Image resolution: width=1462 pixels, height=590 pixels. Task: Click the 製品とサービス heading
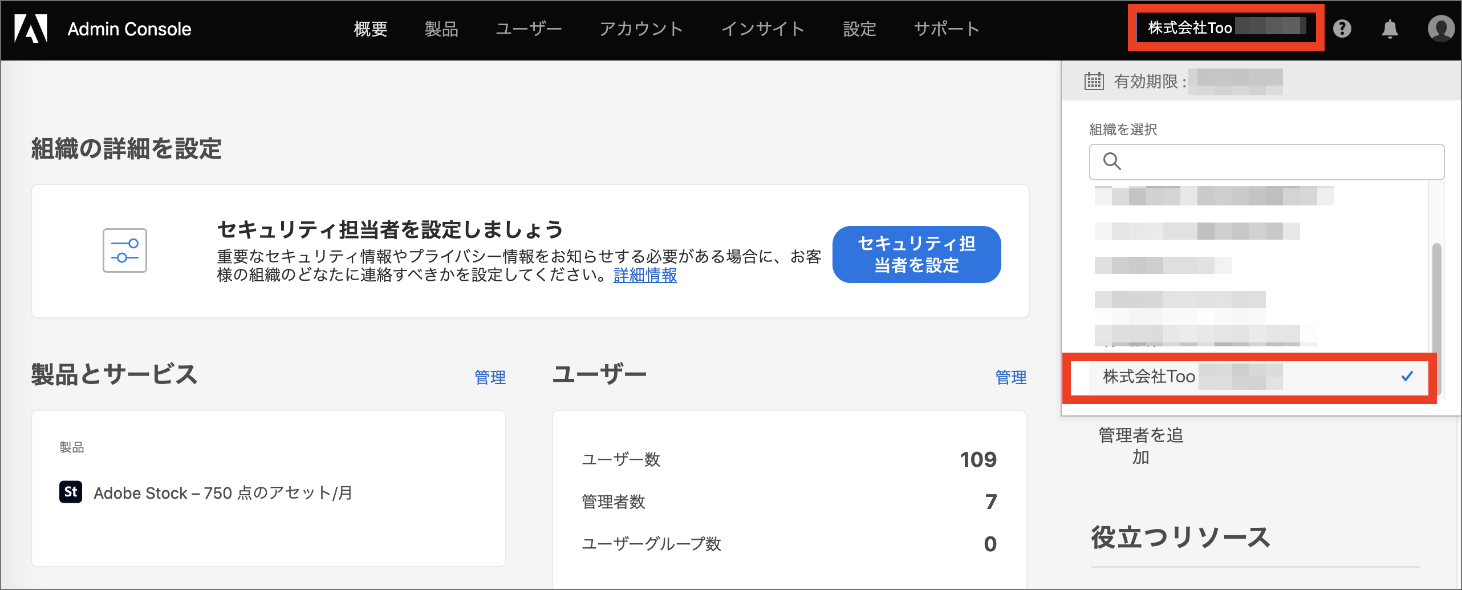[x=115, y=374]
